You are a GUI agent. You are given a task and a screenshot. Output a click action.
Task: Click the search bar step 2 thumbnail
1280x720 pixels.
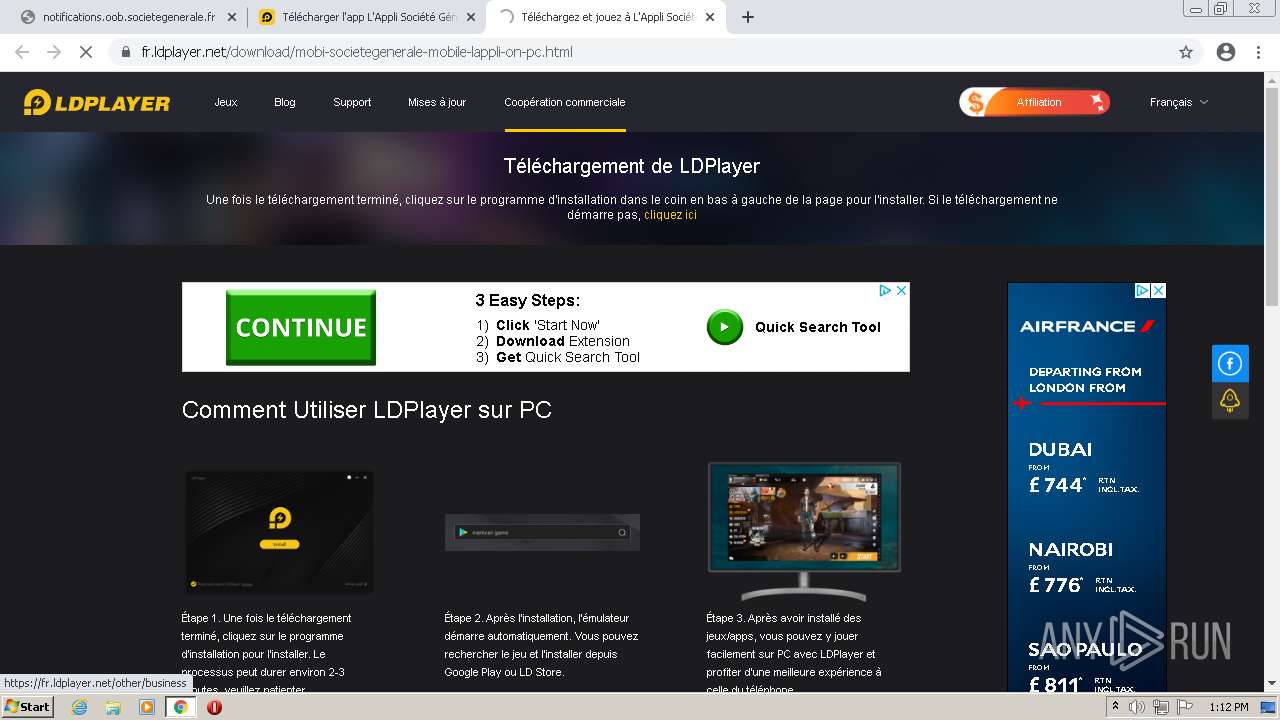coord(542,532)
